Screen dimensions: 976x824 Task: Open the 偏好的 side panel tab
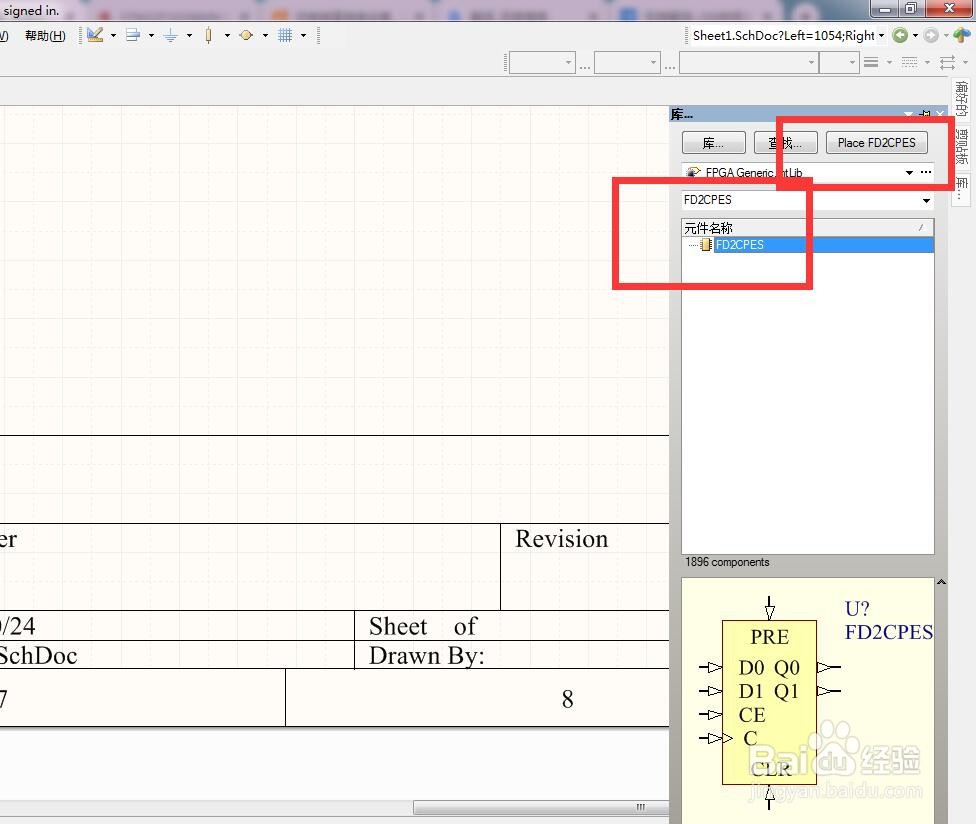962,100
